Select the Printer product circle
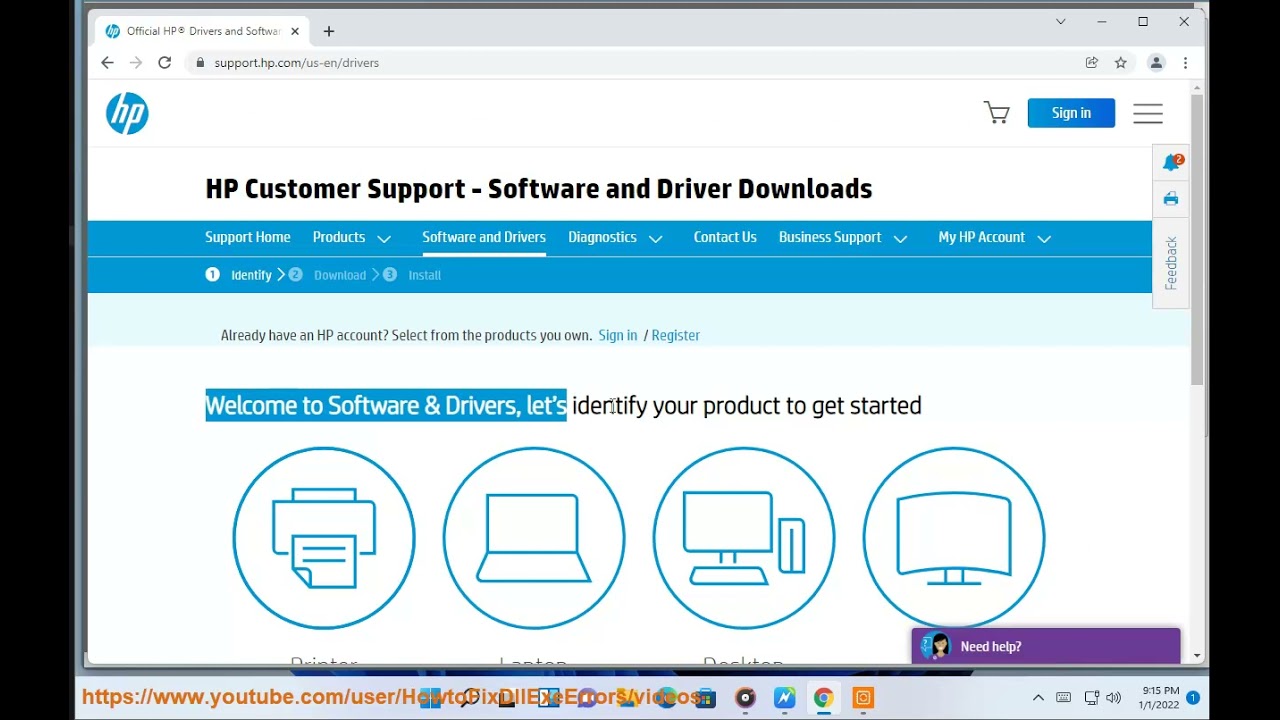The width and height of the screenshot is (1280, 720). click(x=324, y=538)
